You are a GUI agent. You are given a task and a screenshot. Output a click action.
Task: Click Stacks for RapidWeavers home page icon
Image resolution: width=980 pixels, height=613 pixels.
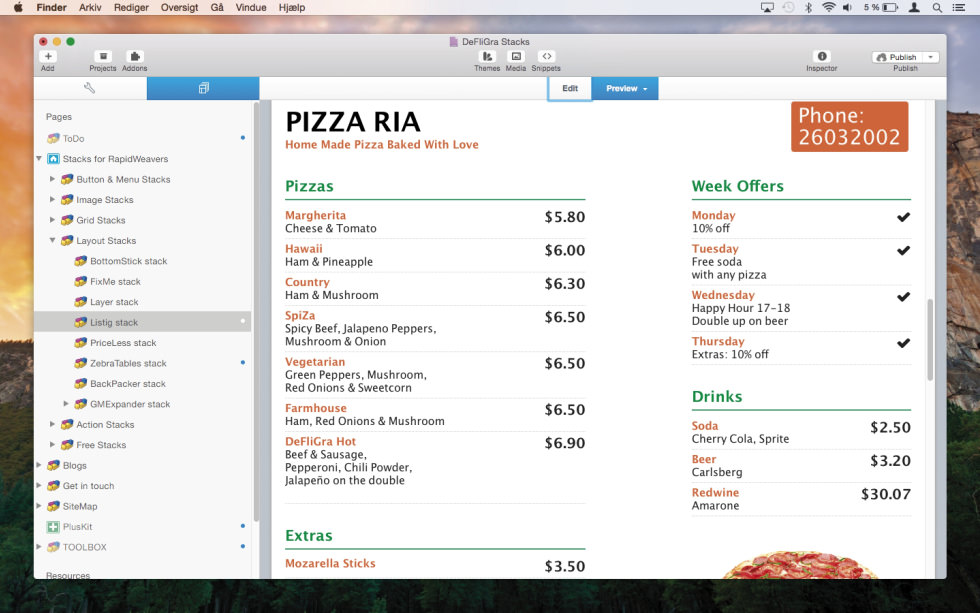54,159
